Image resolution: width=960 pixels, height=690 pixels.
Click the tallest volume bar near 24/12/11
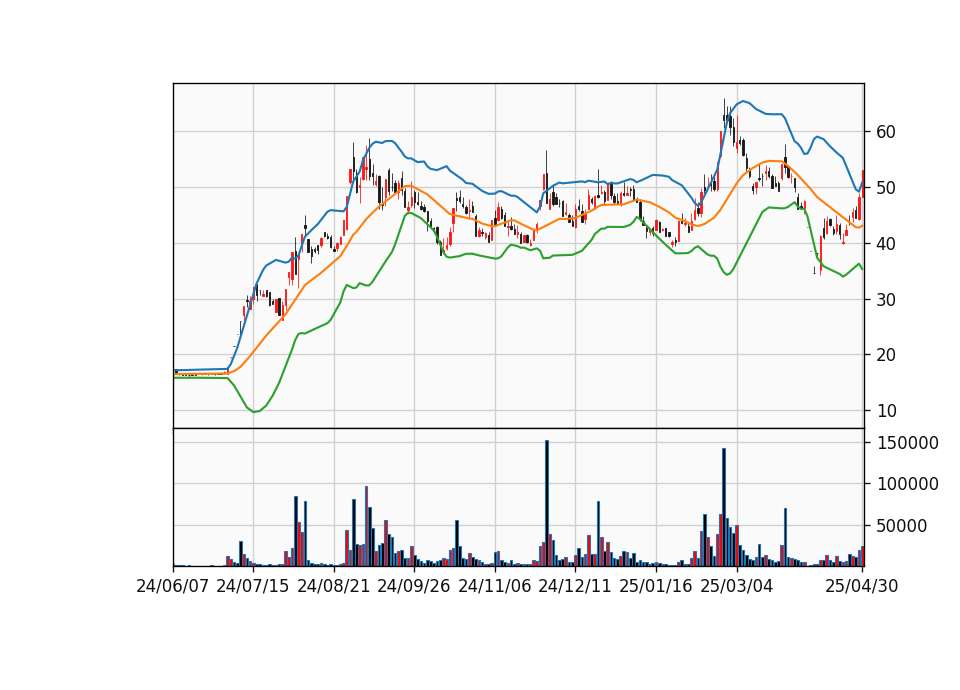(547, 503)
